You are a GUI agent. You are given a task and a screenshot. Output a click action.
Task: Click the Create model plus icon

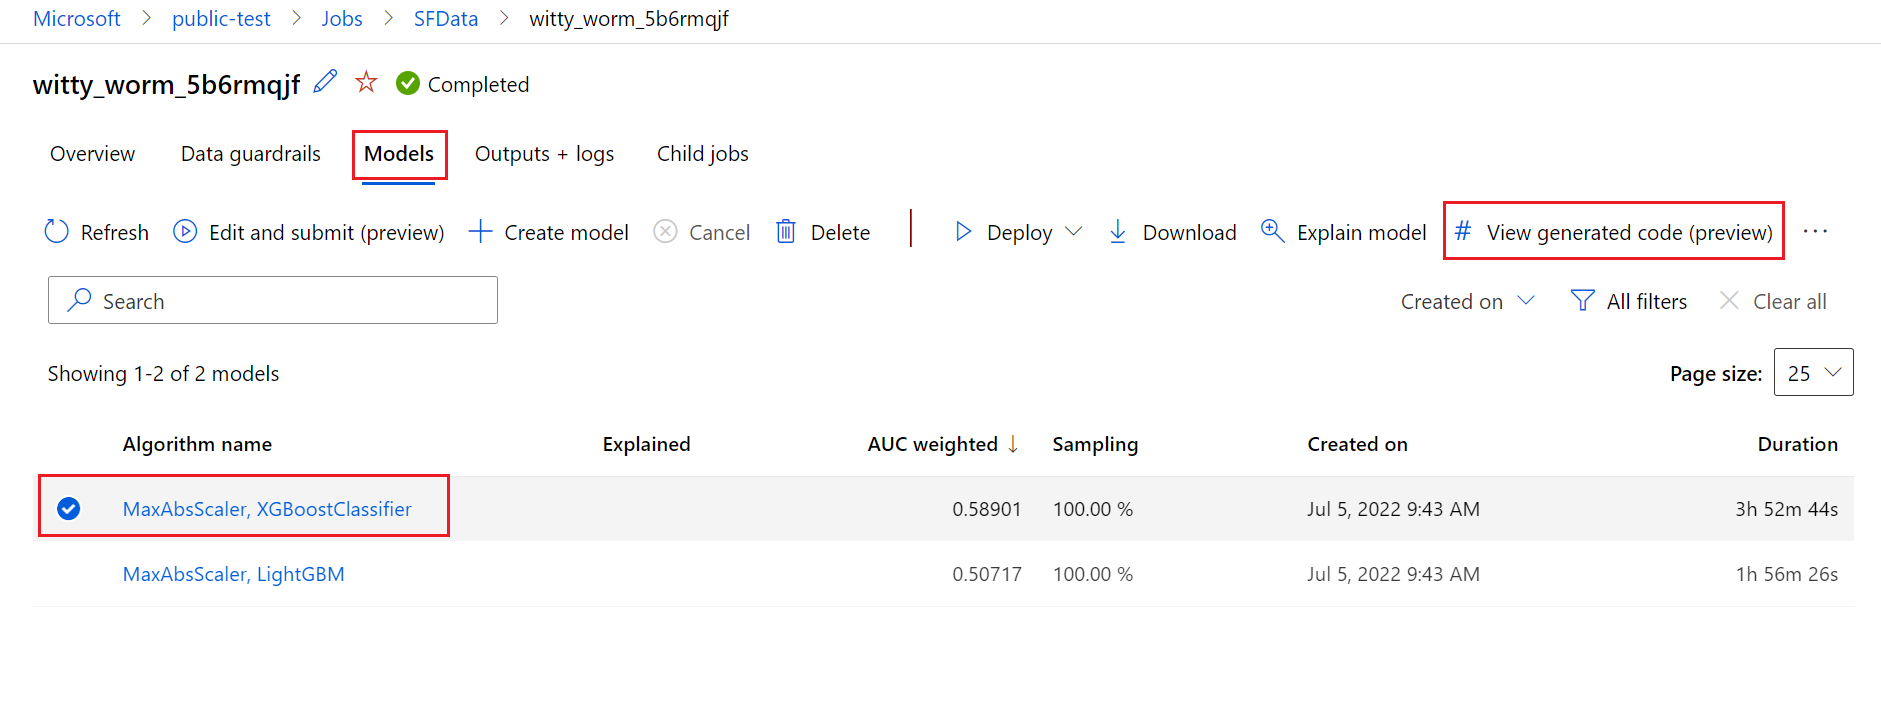coord(481,232)
